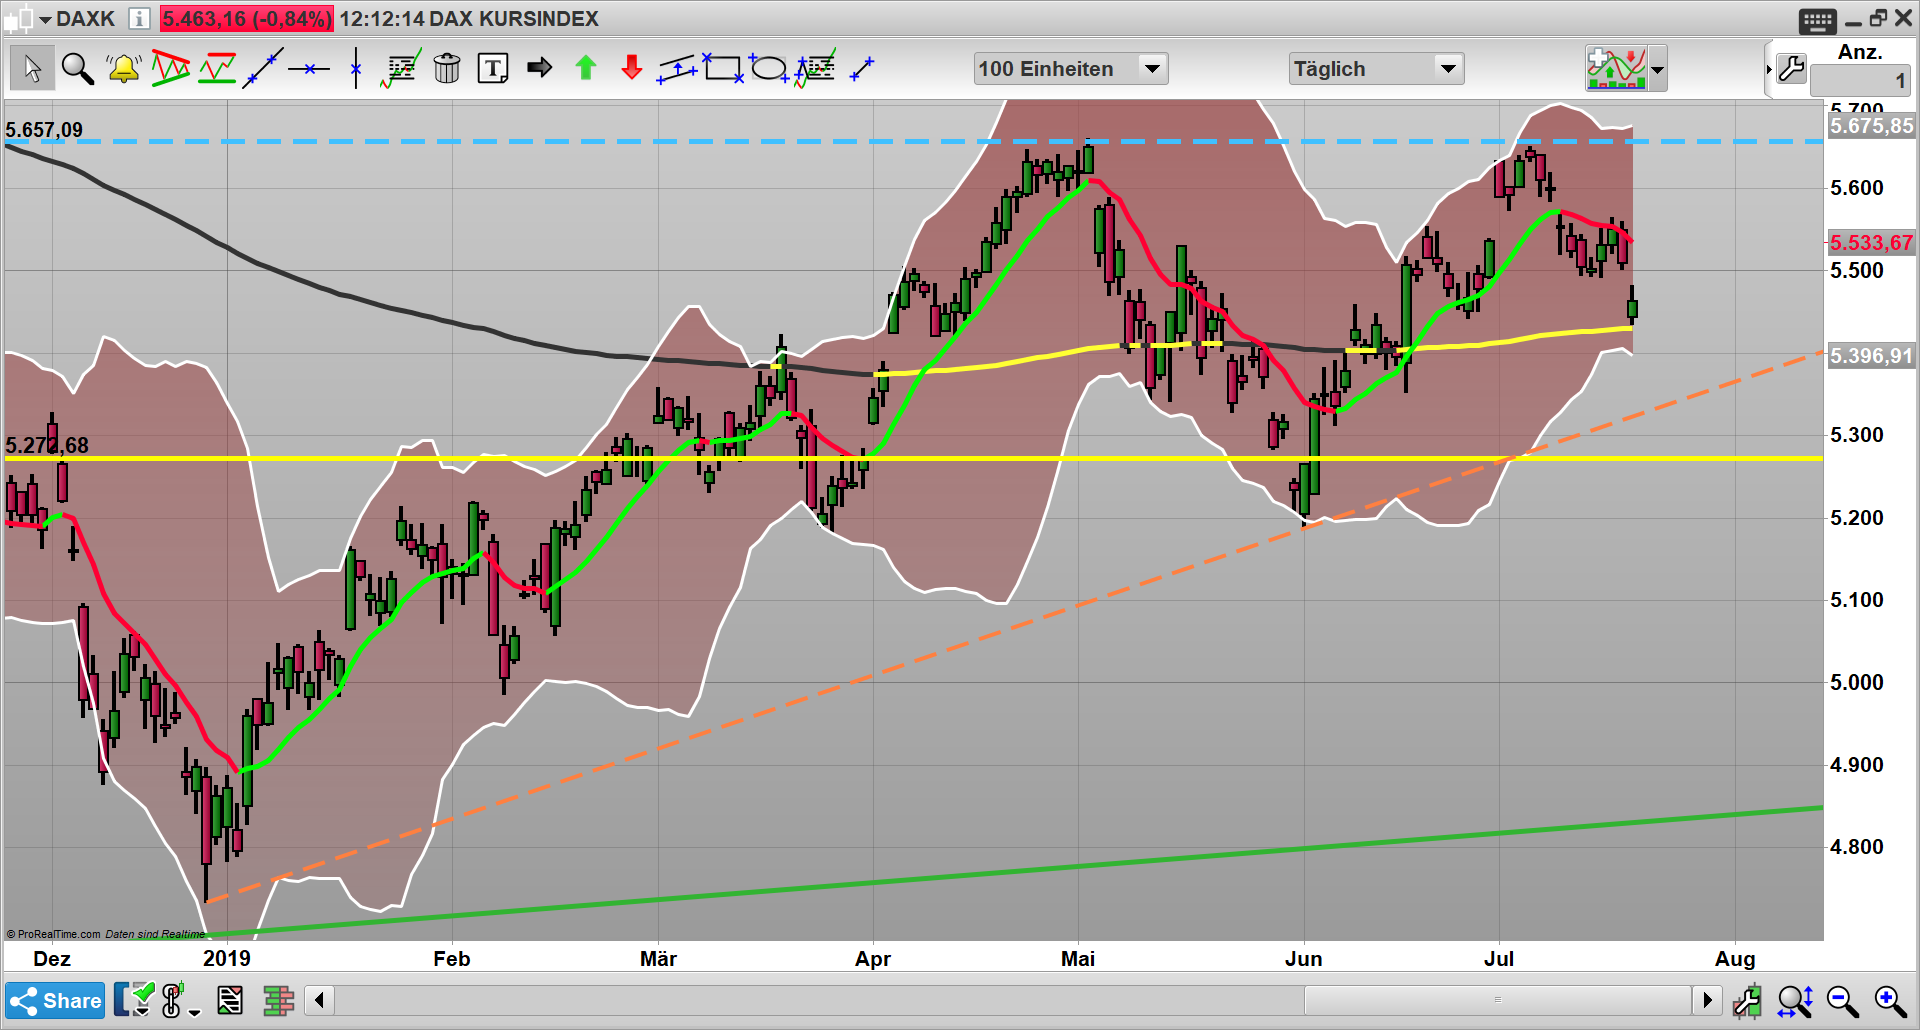Screen dimensions: 1920x1030
Task: Activate the magnifying glass zoom tool
Action: coord(77,69)
